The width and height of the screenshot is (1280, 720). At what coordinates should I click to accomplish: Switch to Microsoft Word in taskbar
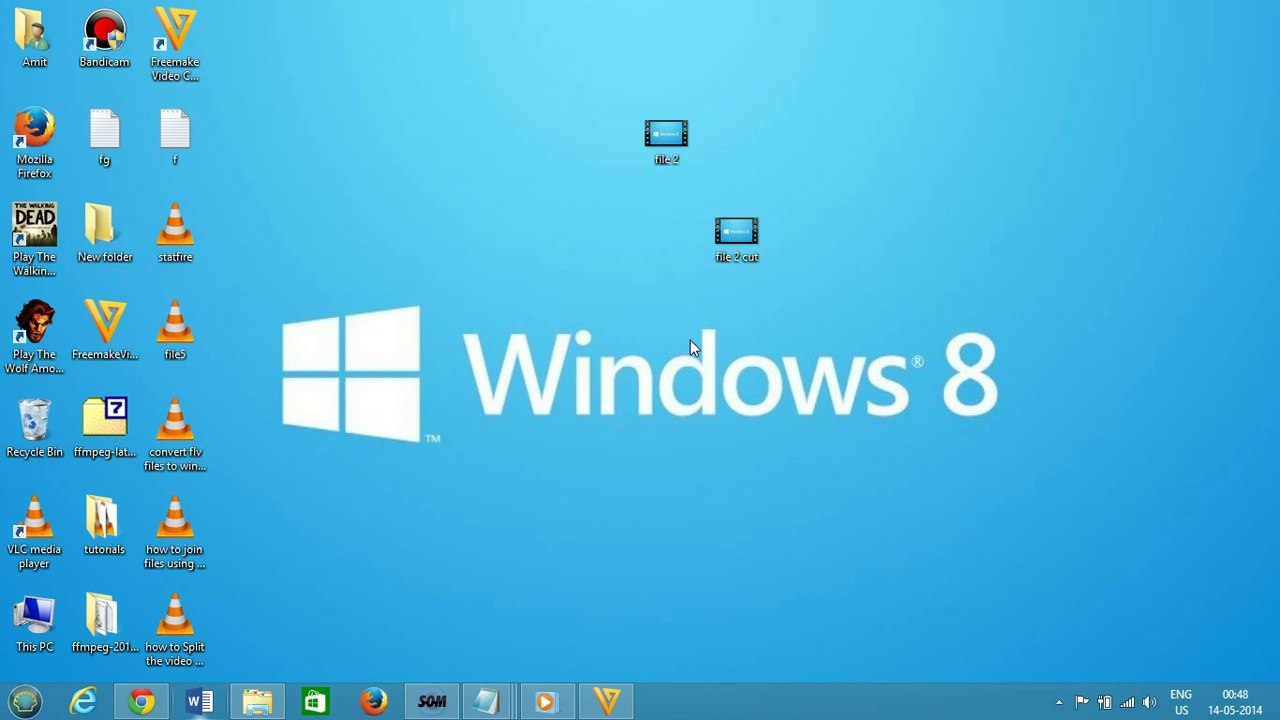pos(199,702)
